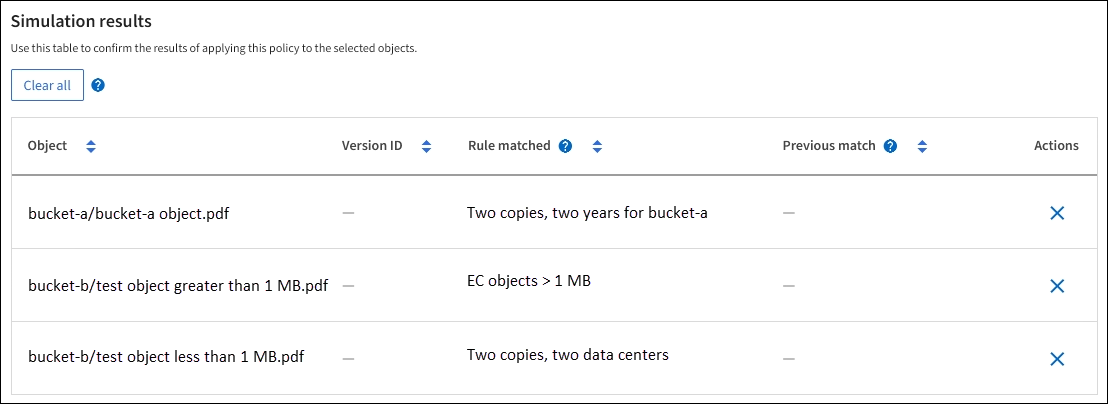
Task: Click the Previous match header label
Action: (x=829, y=146)
